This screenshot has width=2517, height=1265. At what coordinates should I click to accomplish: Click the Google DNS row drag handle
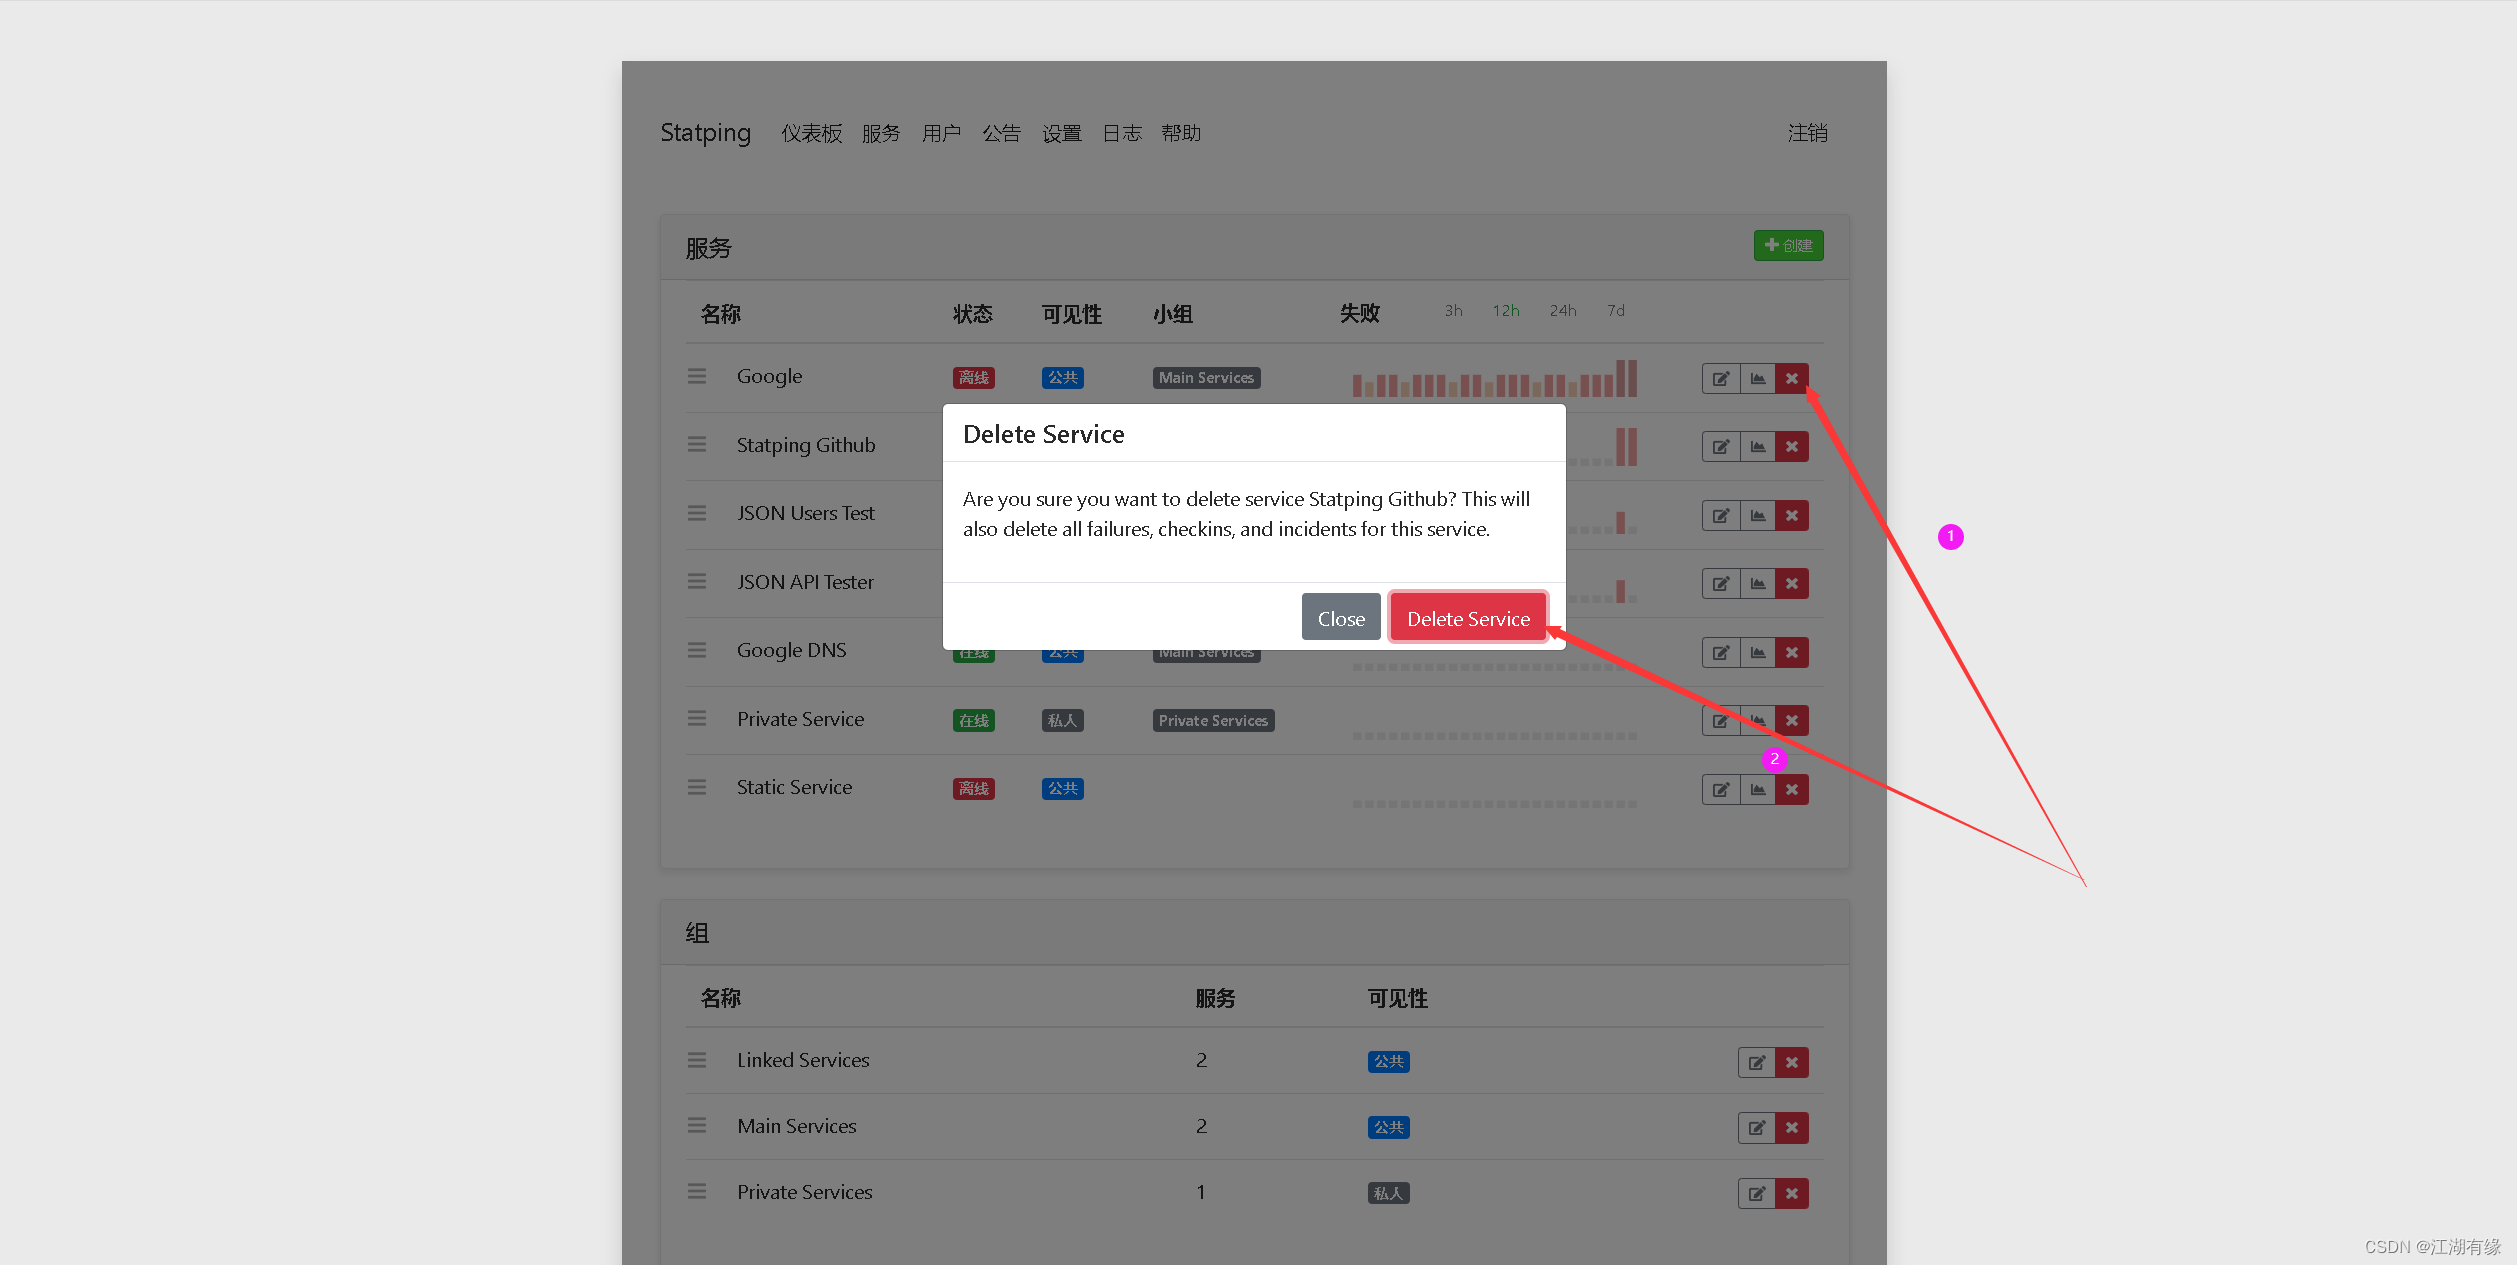[697, 650]
